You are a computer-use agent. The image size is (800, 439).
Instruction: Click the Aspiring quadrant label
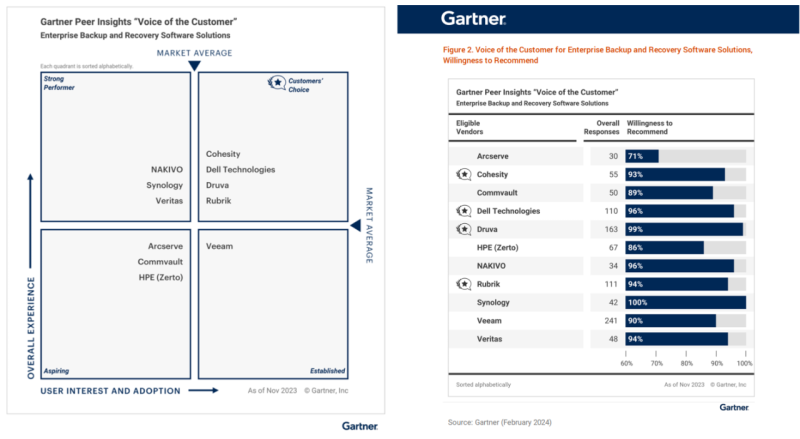pos(56,371)
